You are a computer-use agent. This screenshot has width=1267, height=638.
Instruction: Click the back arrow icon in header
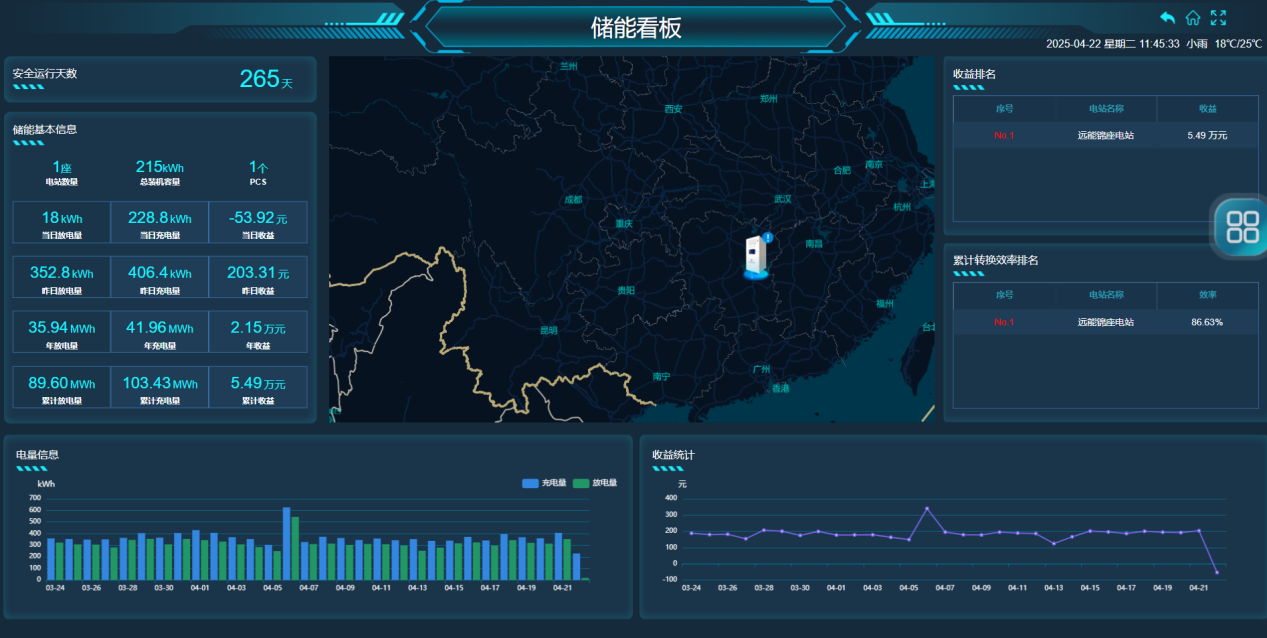[1167, 18]
